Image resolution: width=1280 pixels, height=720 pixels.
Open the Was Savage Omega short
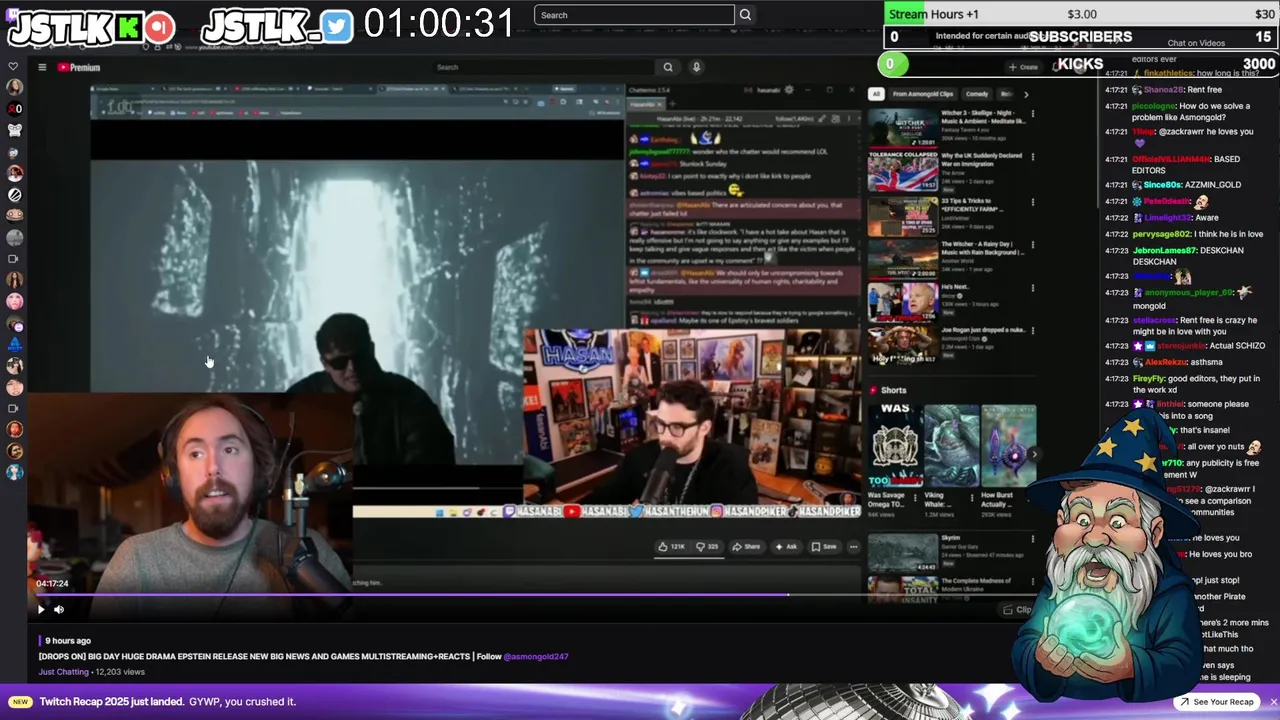(894, 446)
